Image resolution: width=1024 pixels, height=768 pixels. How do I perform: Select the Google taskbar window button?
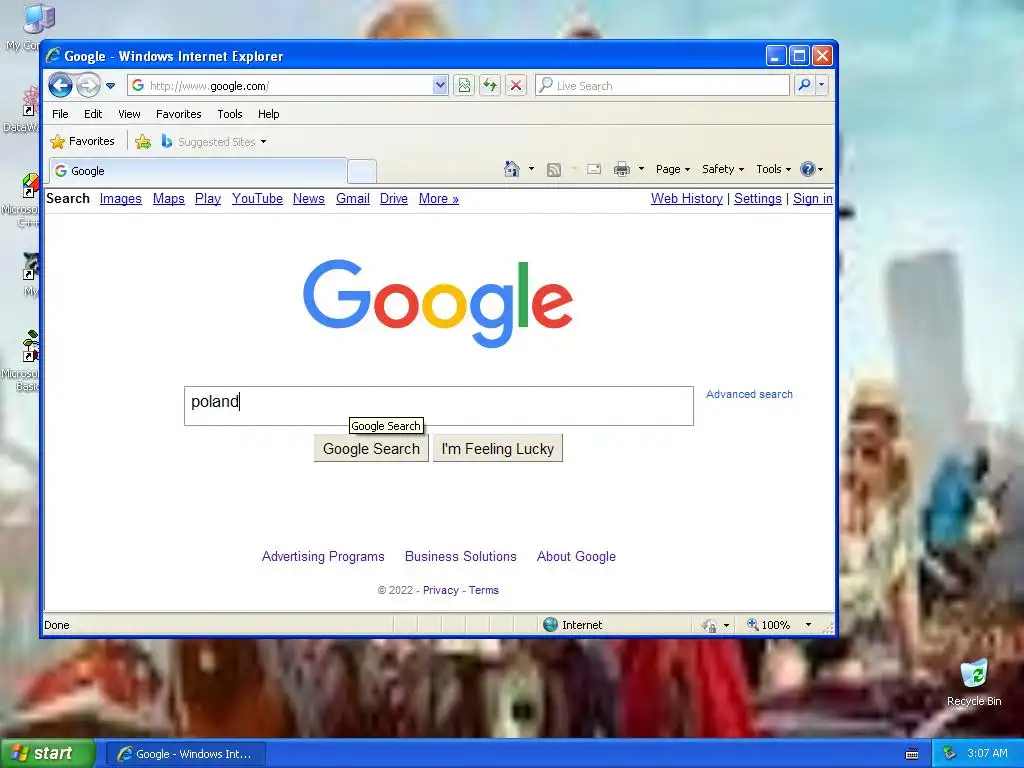pyautogui.click(x=186, y=754)
